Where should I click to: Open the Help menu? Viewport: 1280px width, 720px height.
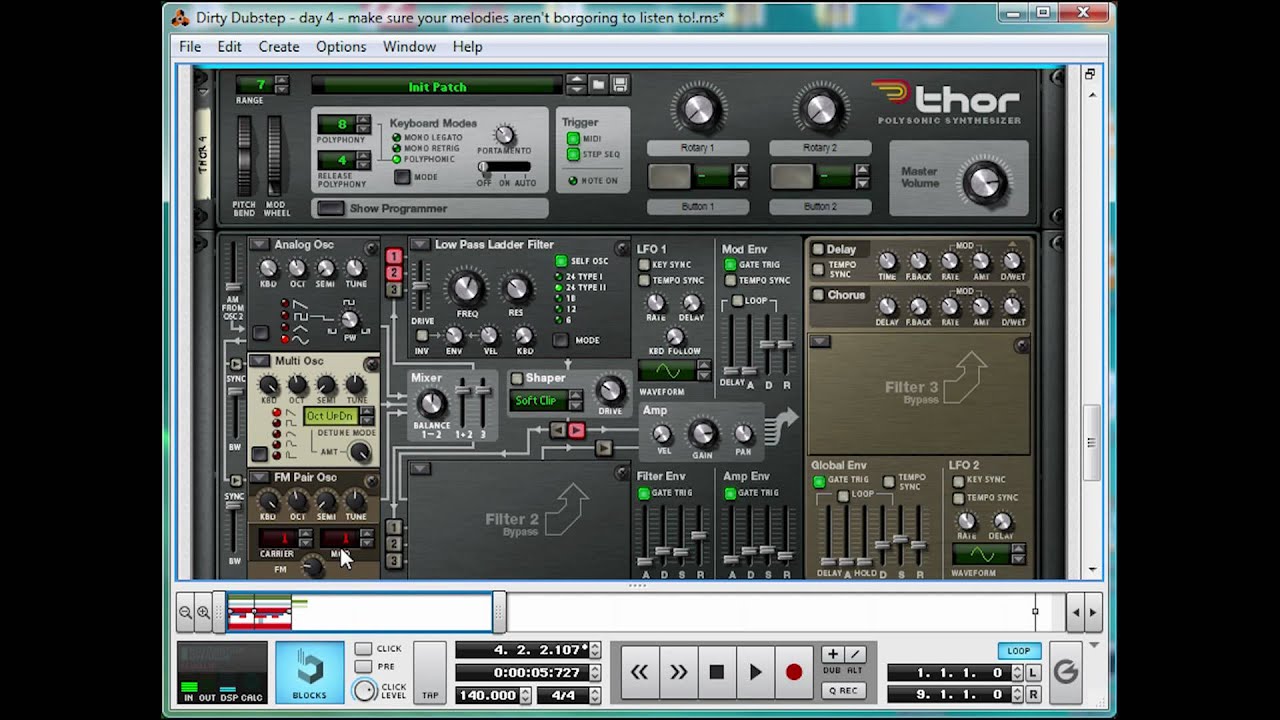(467, 47)
